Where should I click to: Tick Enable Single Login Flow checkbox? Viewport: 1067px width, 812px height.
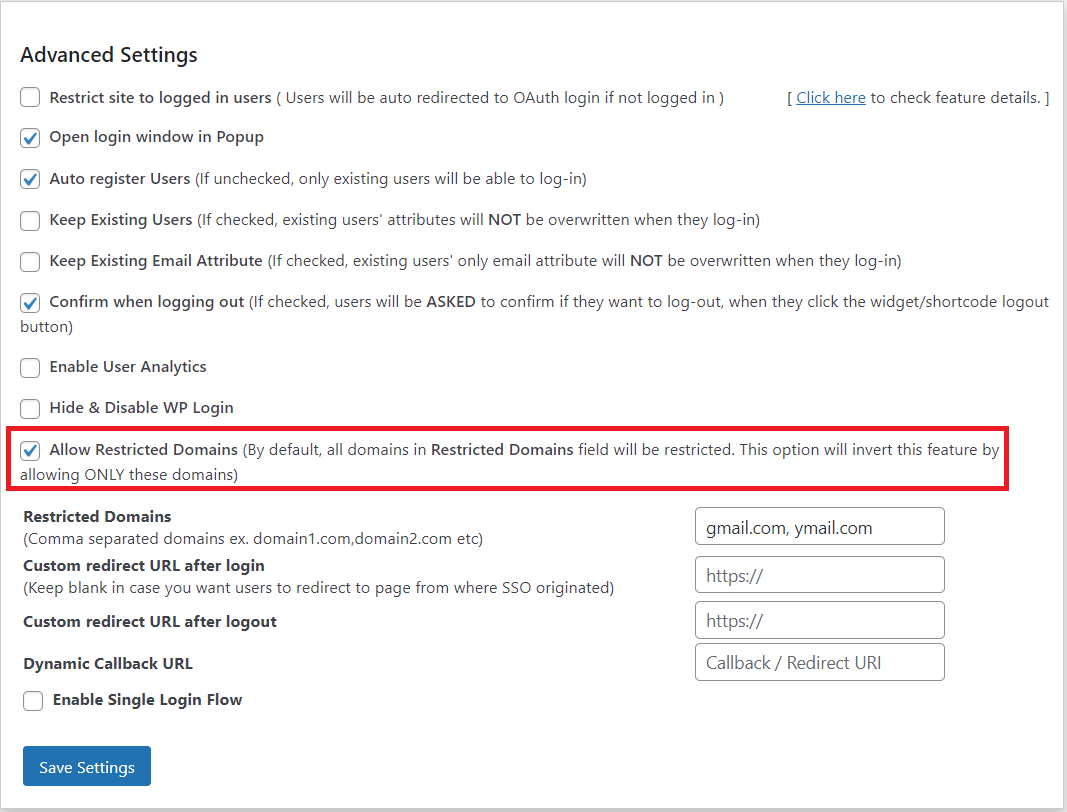[33, 700]
